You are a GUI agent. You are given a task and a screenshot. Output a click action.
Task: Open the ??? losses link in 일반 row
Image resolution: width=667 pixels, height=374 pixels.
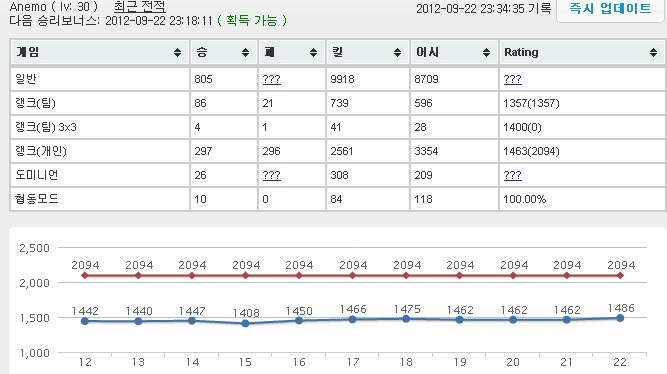271,79
